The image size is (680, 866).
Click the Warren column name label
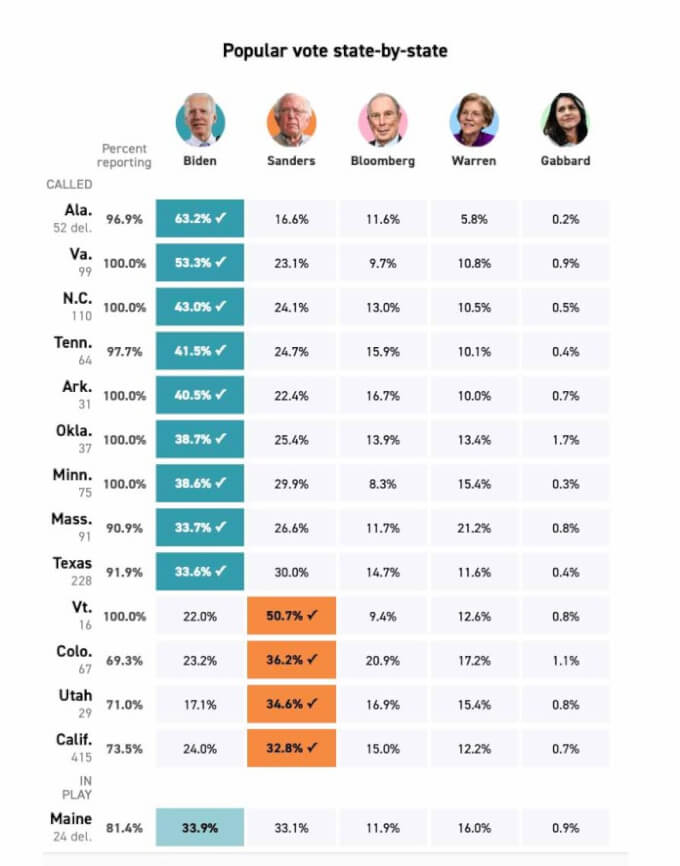click(474, 160)
